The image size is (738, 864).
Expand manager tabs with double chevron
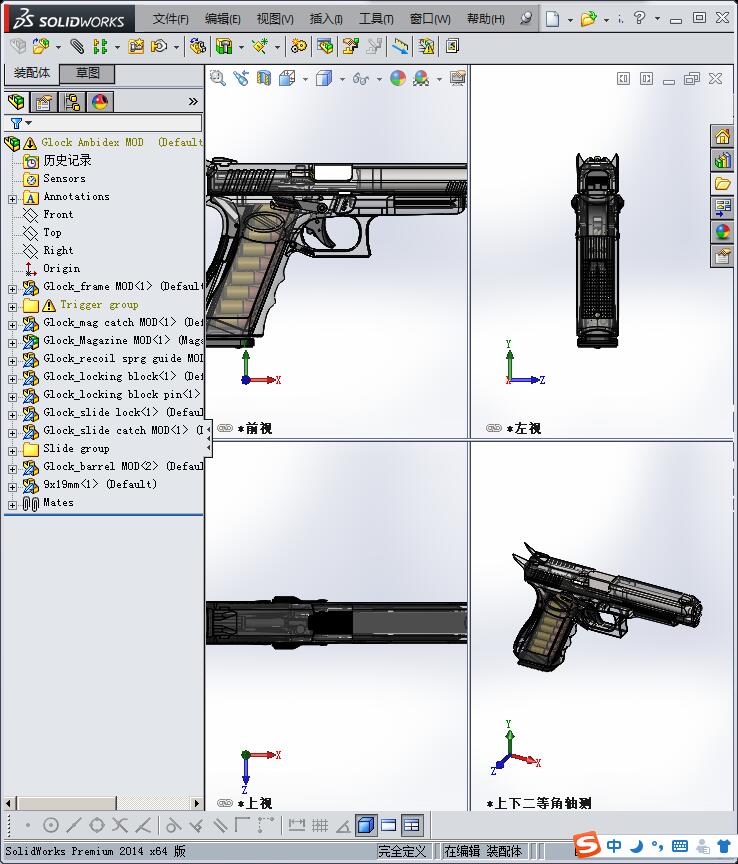[x=193, y=101]
